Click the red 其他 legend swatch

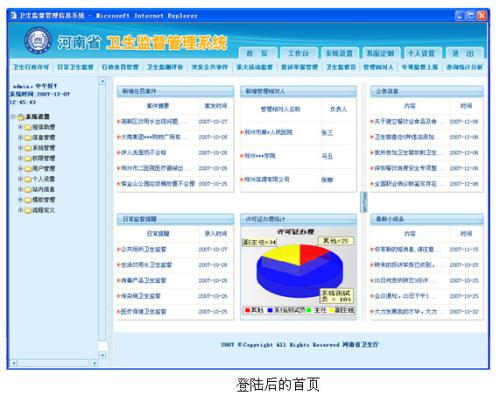[x=247, y=310]
